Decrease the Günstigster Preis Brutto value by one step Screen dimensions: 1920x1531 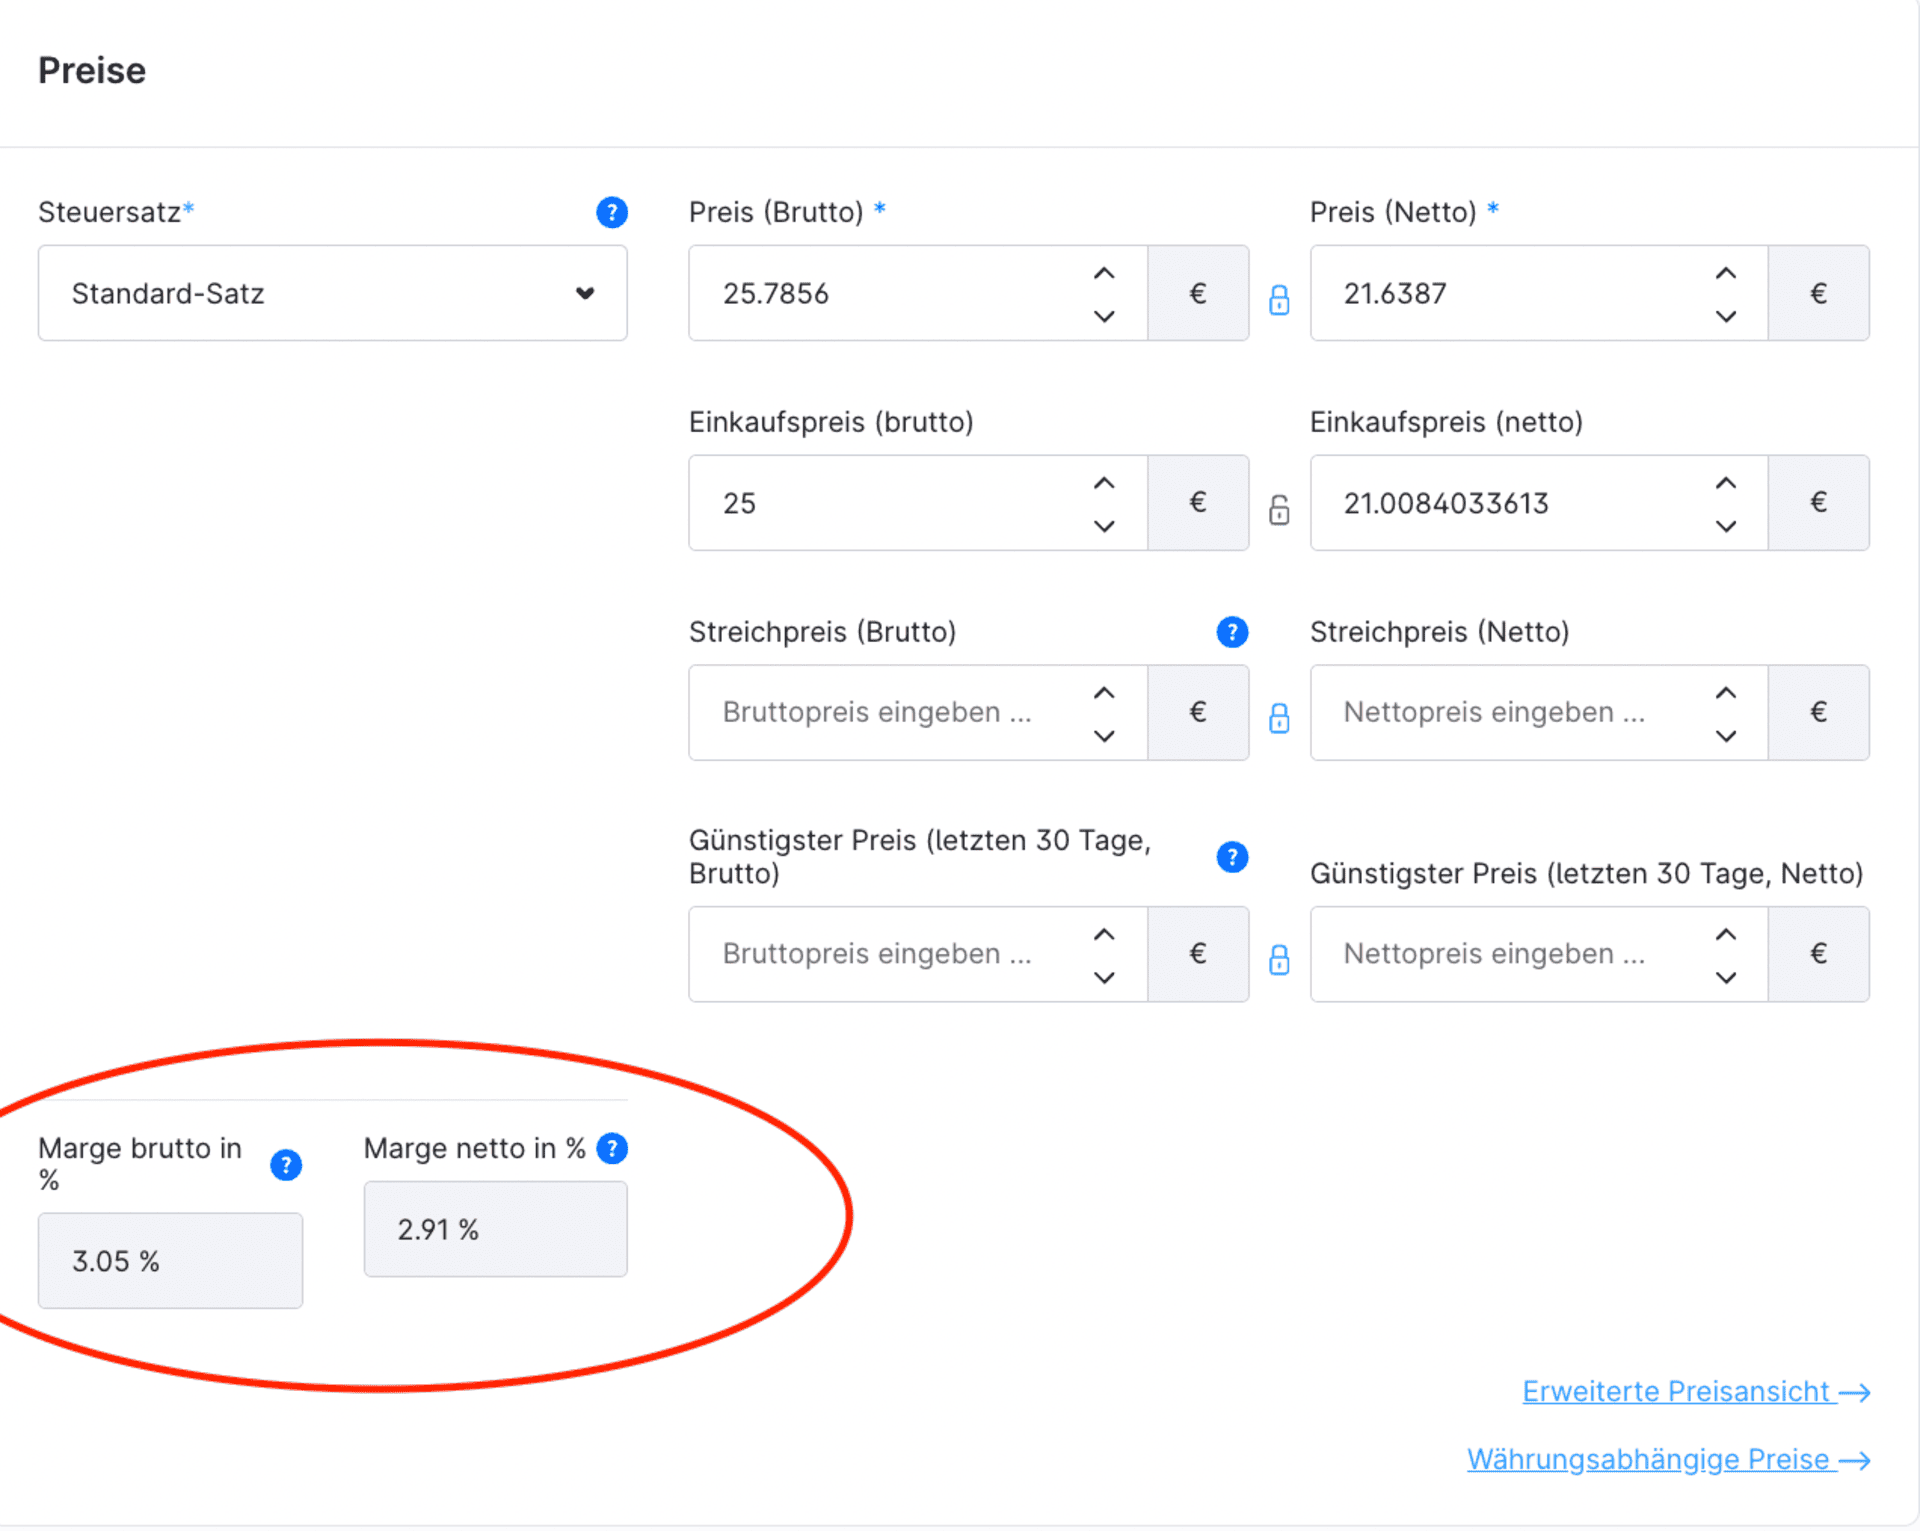tap(1104, 977)
